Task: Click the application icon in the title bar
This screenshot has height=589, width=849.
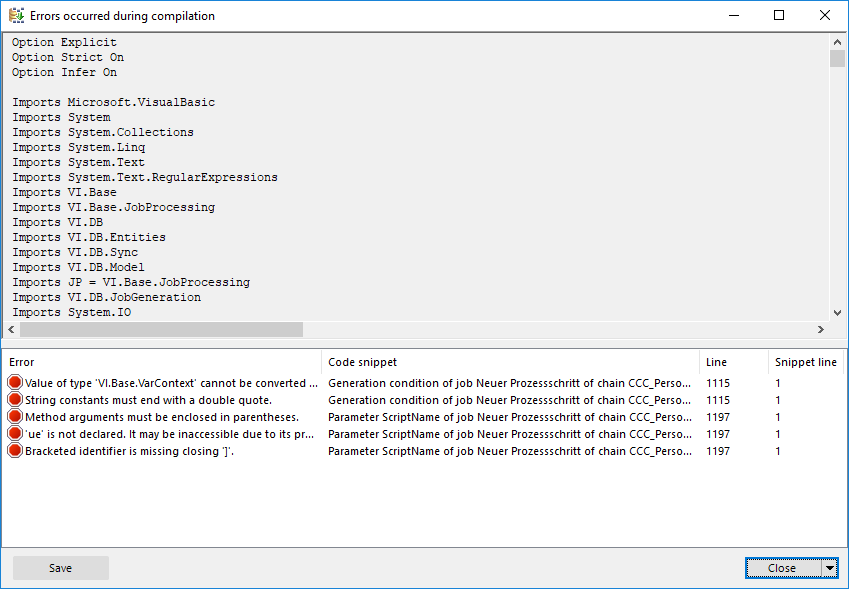Action: (16, 16)
